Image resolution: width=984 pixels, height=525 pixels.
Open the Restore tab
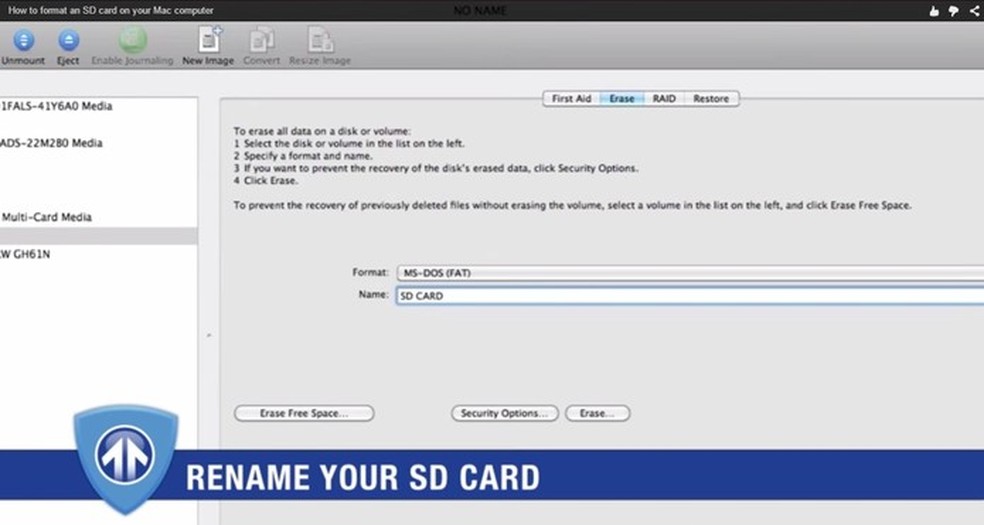[711, 98]
